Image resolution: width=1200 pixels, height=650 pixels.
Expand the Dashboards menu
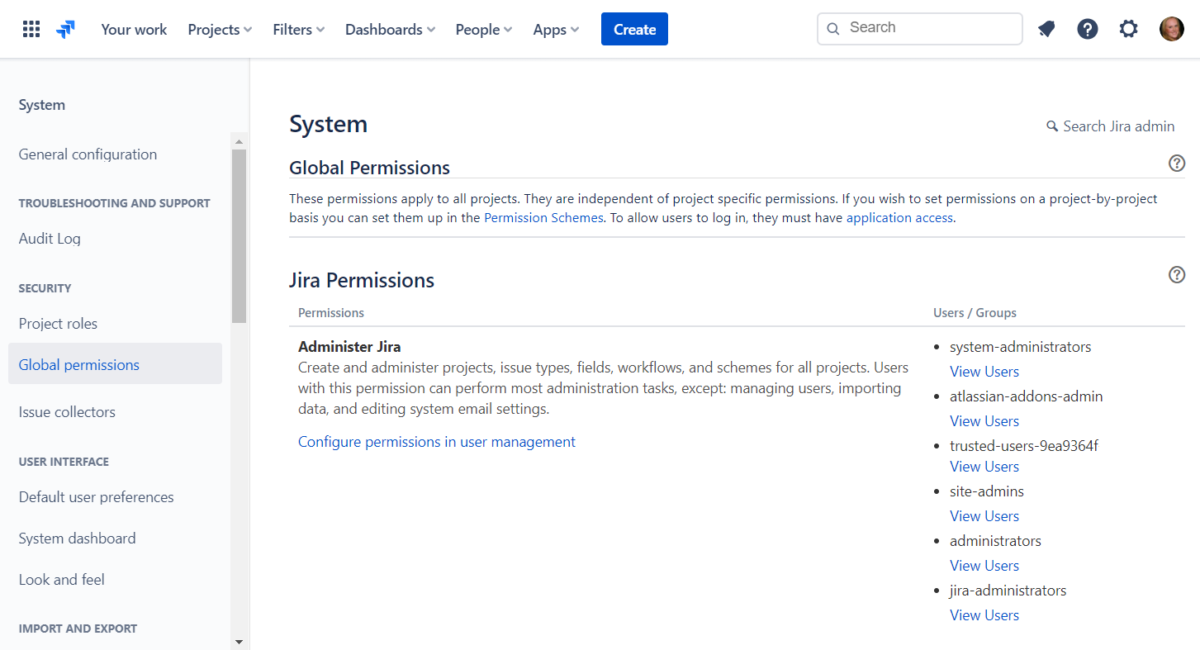pos(389,29)
